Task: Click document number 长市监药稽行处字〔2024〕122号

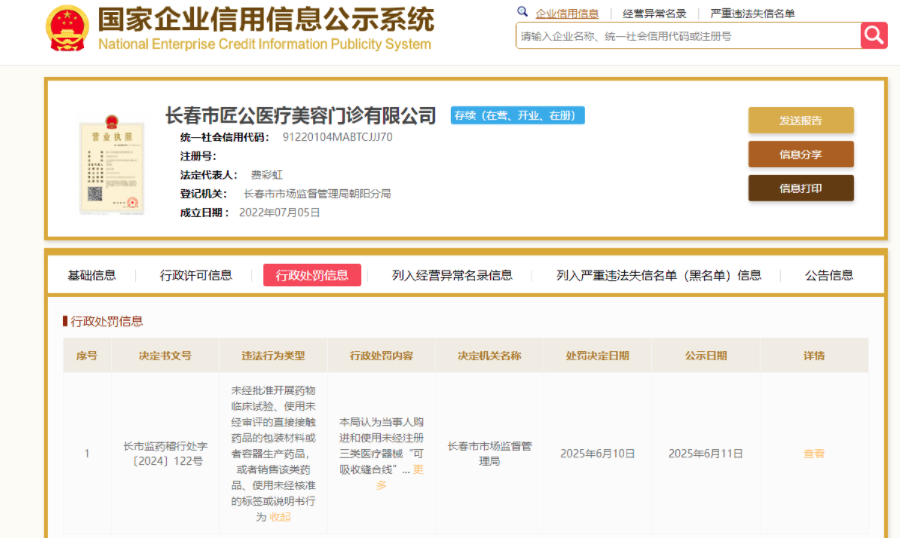Action: coord(165,454)
